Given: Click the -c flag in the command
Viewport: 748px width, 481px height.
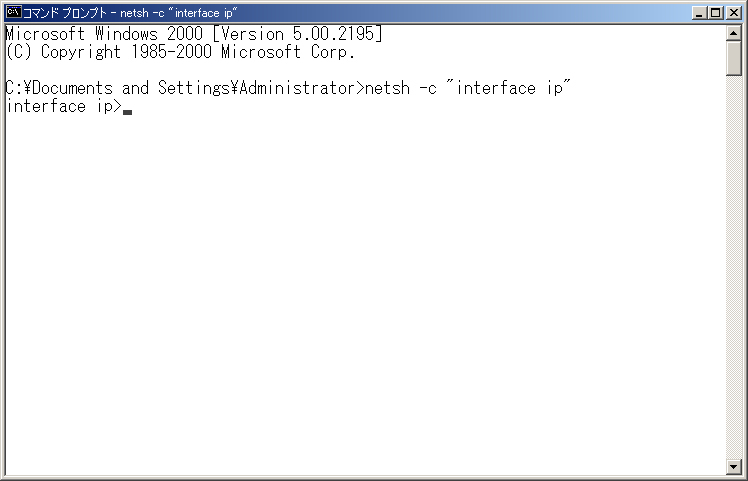Looking at the screenshot, I should (x=428, y=89).
